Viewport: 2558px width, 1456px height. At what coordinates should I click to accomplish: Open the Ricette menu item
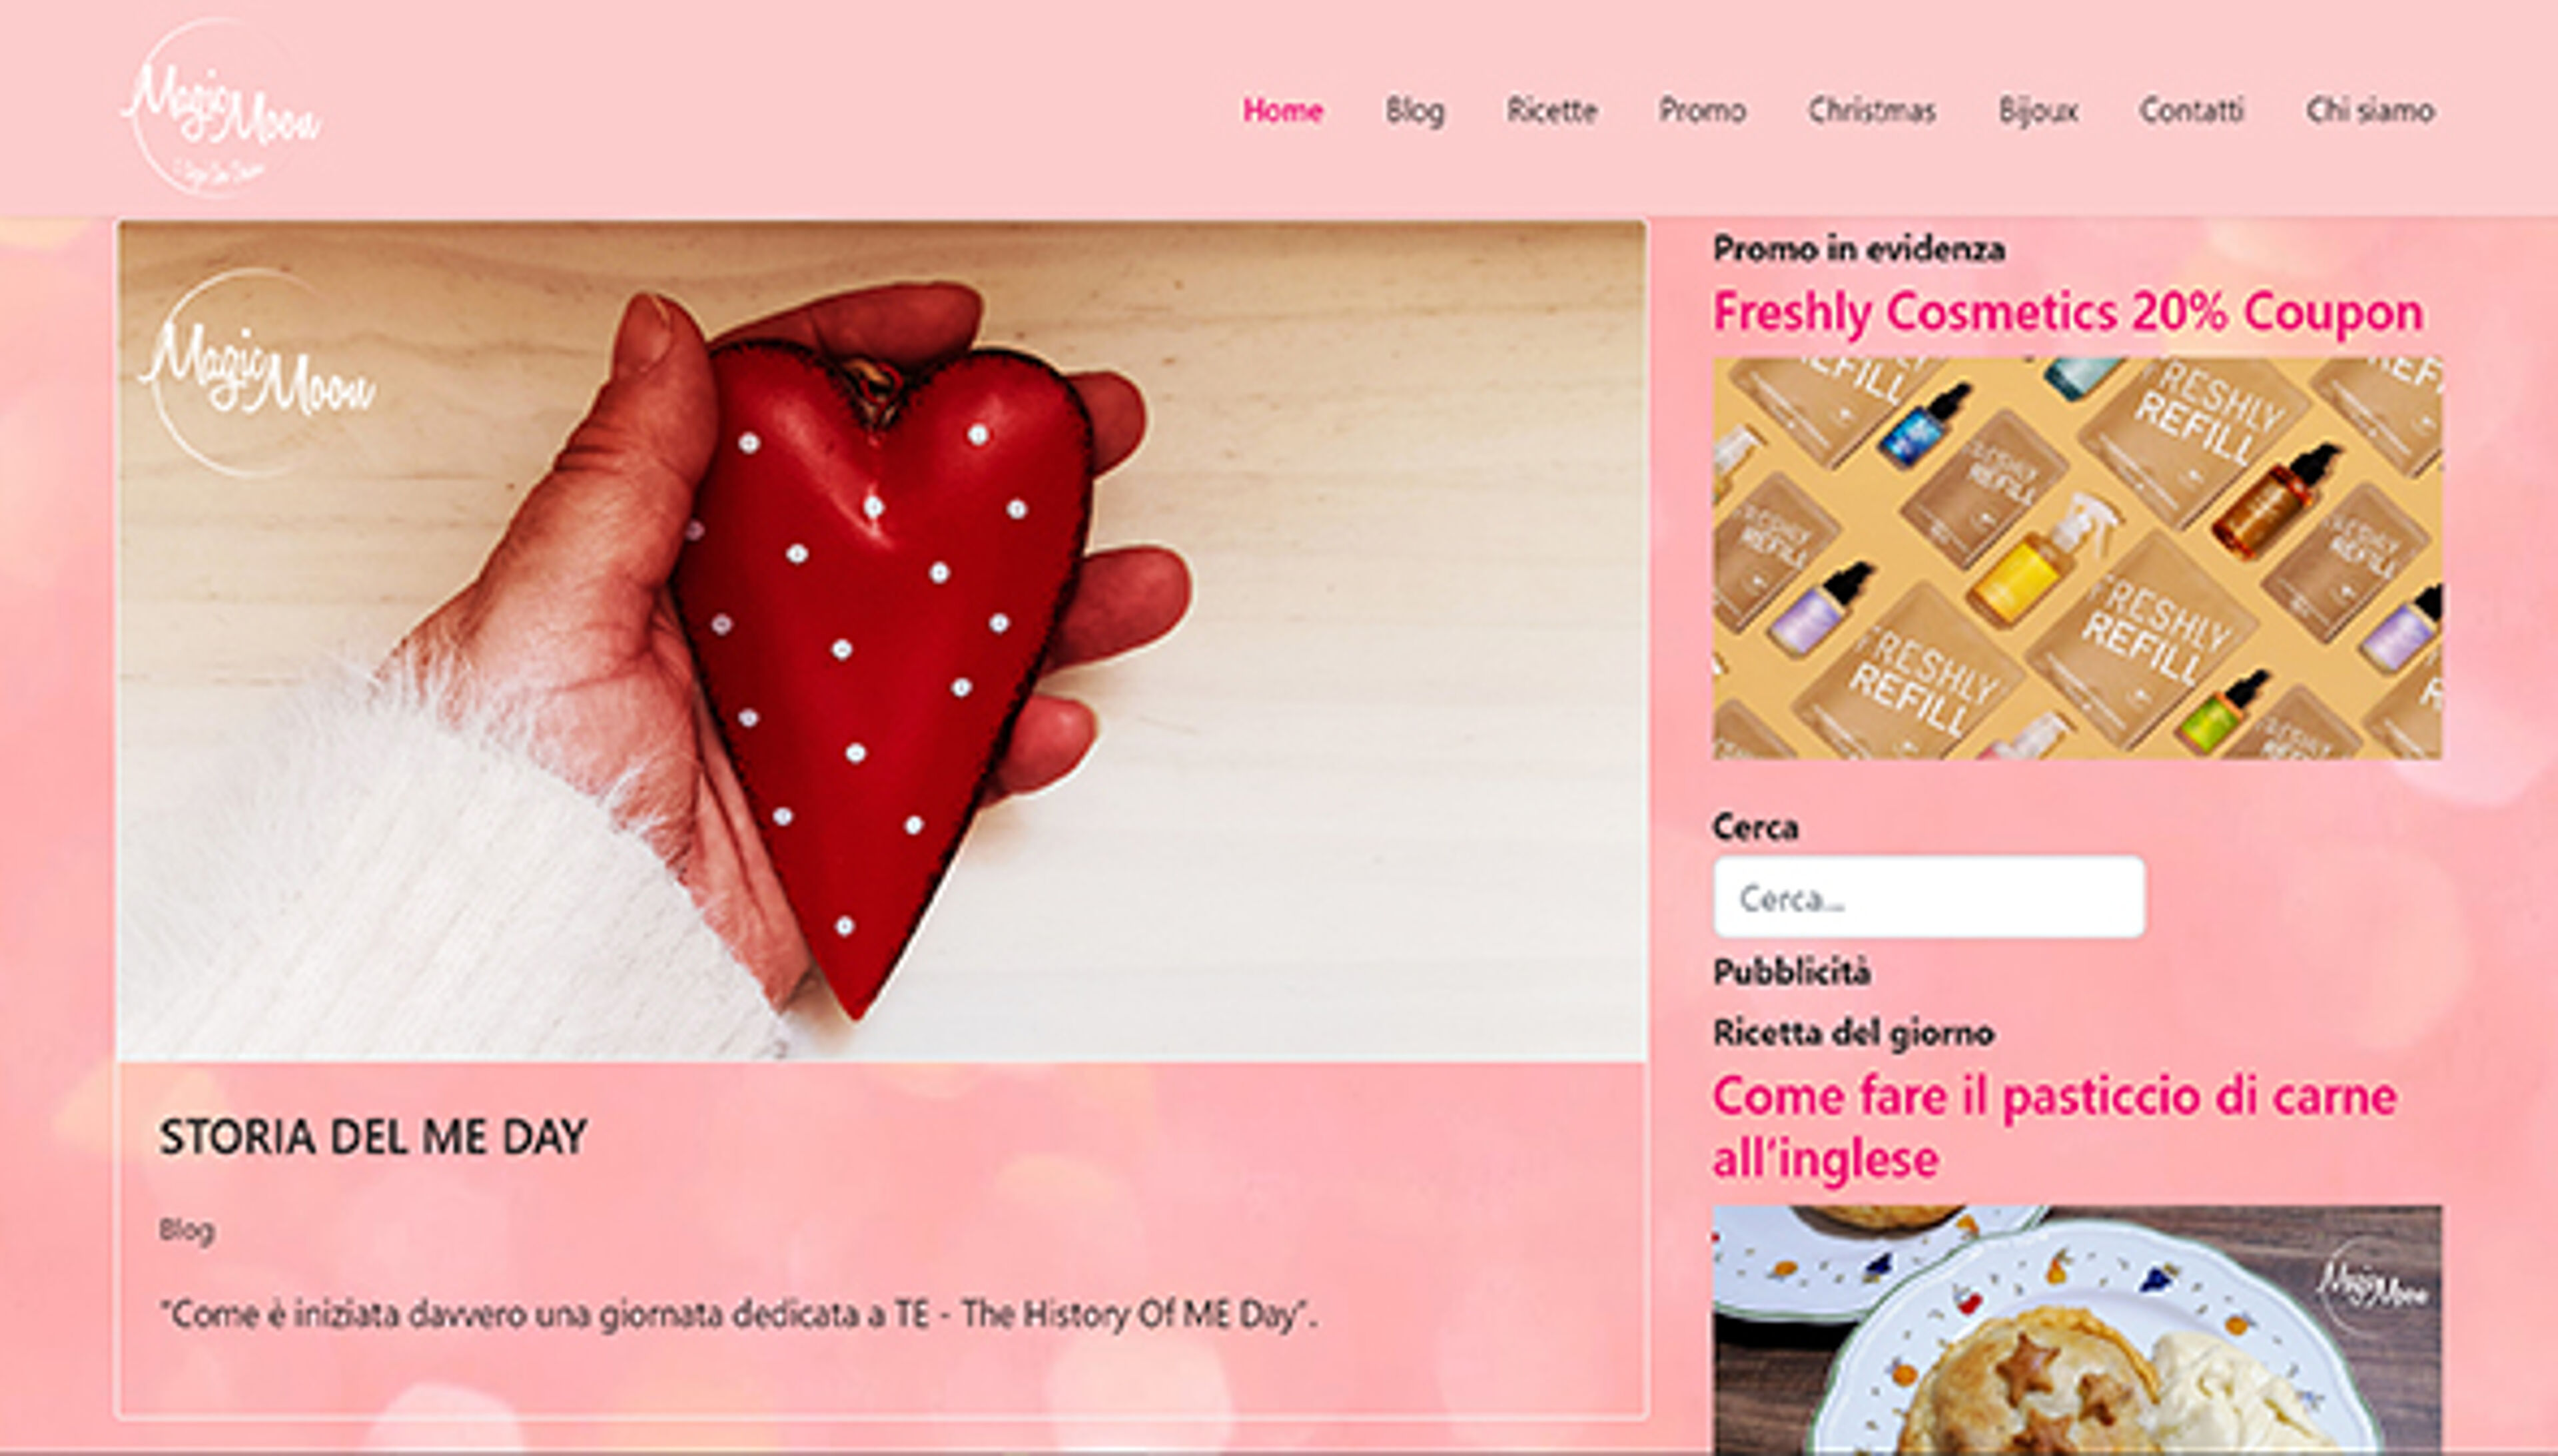[1551, 110]
